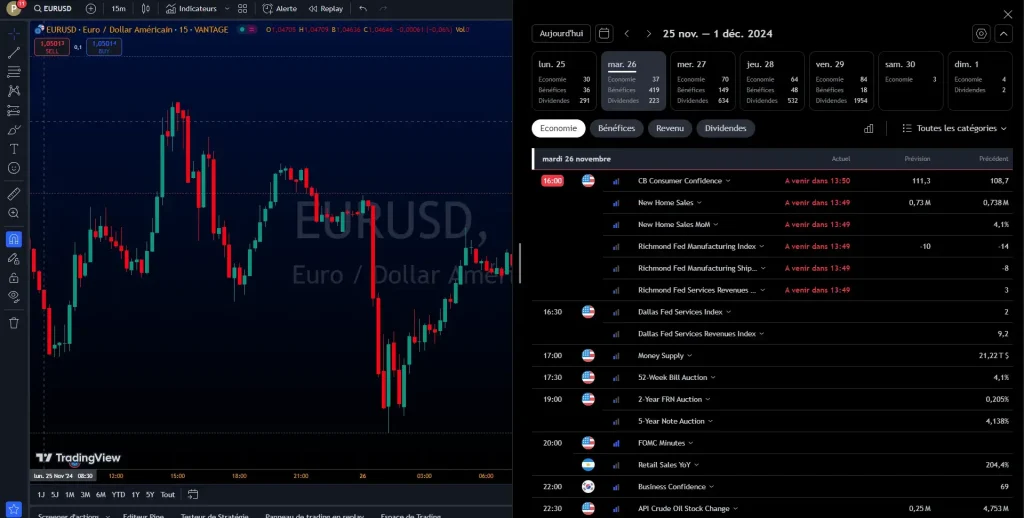Click the trash remove objects icon
1024x518 pixels.
[x=14, y=323]
